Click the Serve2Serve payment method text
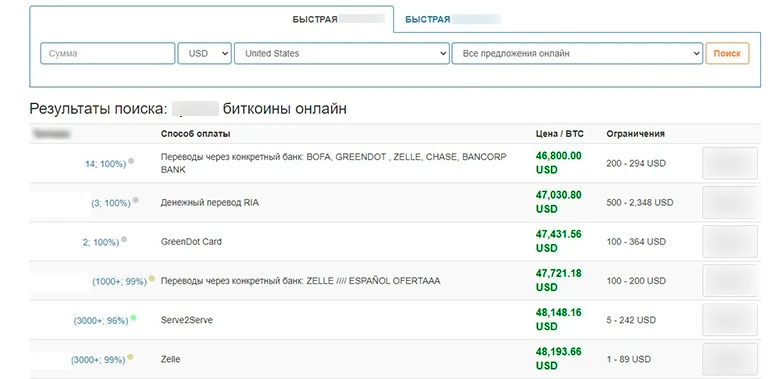 (x=187, y=320)
